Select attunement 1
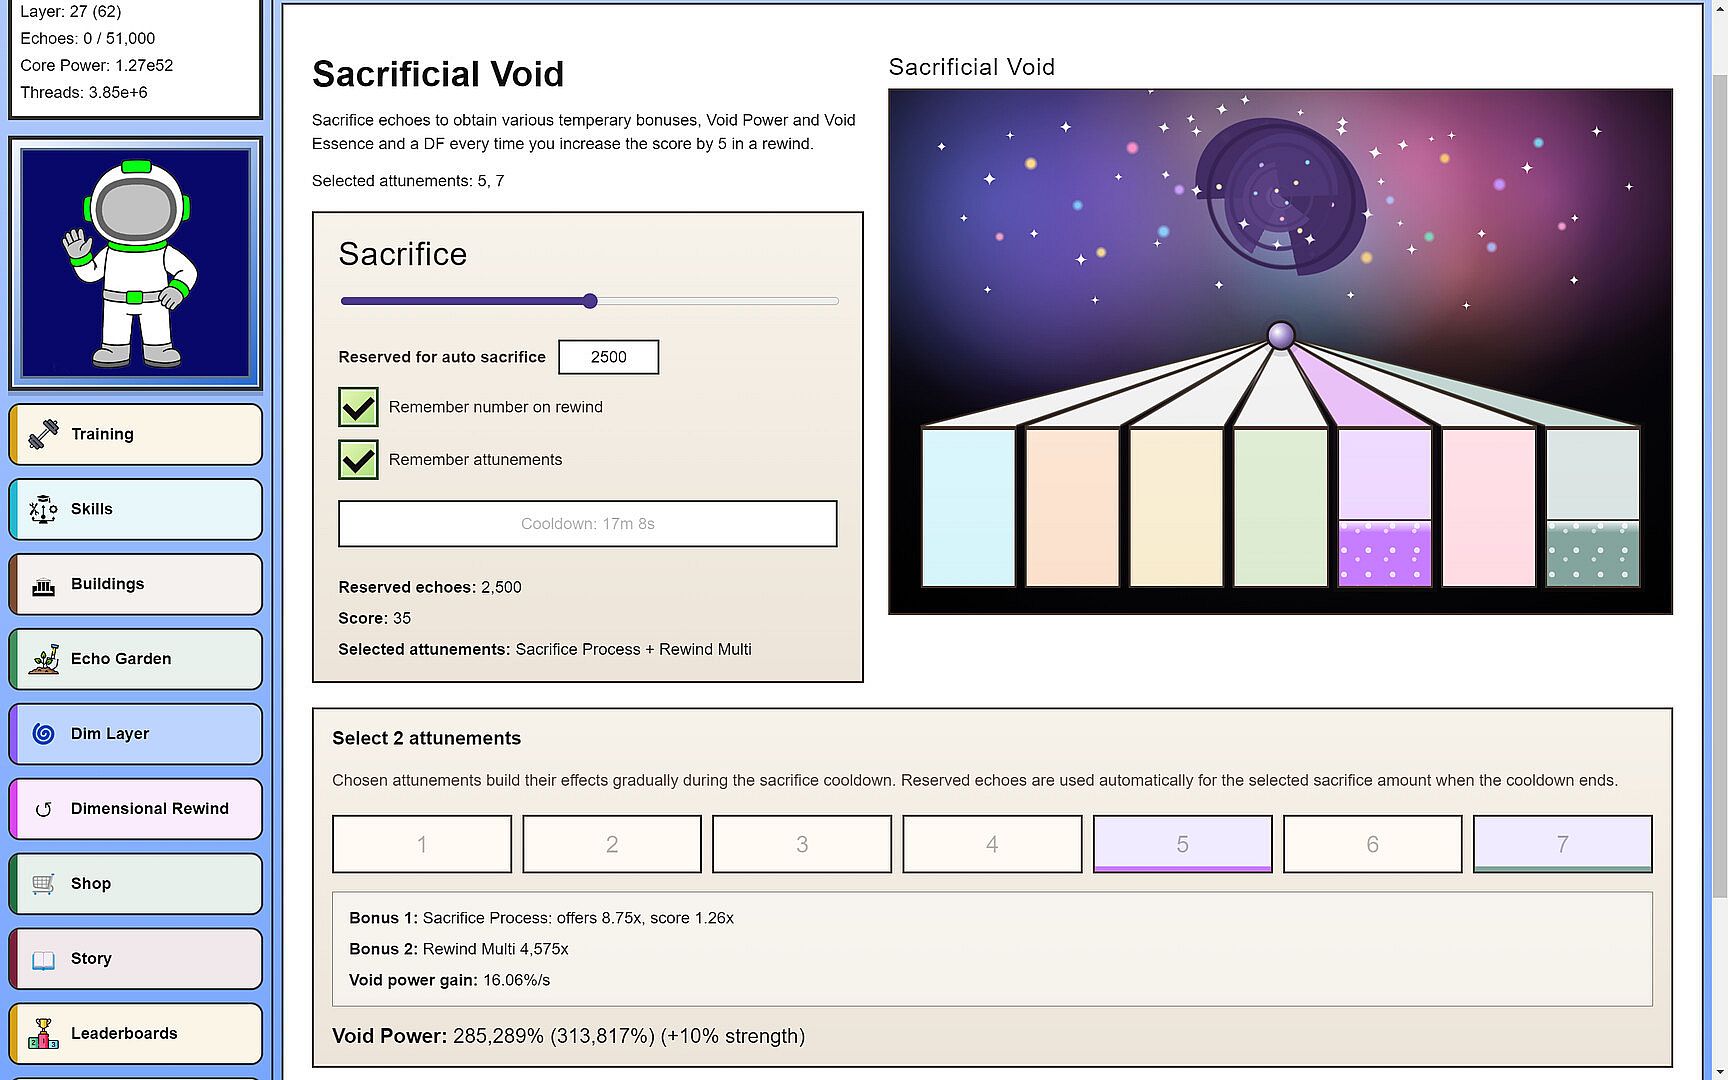The width and height of the screenshot is (1728, 1080). [x=422, y=844]
